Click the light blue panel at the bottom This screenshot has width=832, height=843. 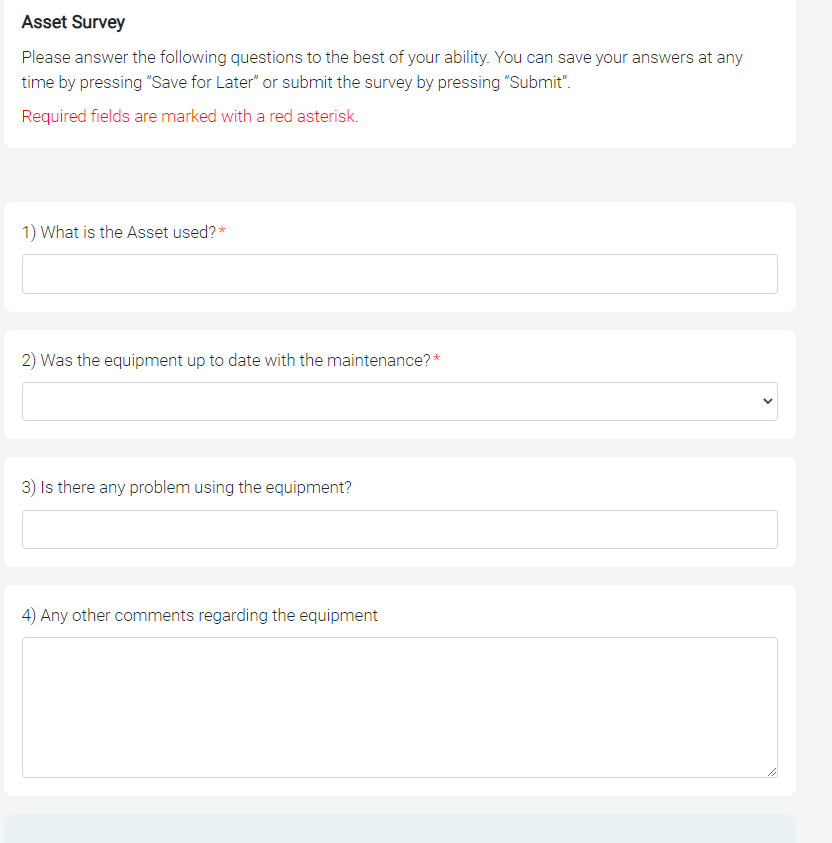click(399, 829)
